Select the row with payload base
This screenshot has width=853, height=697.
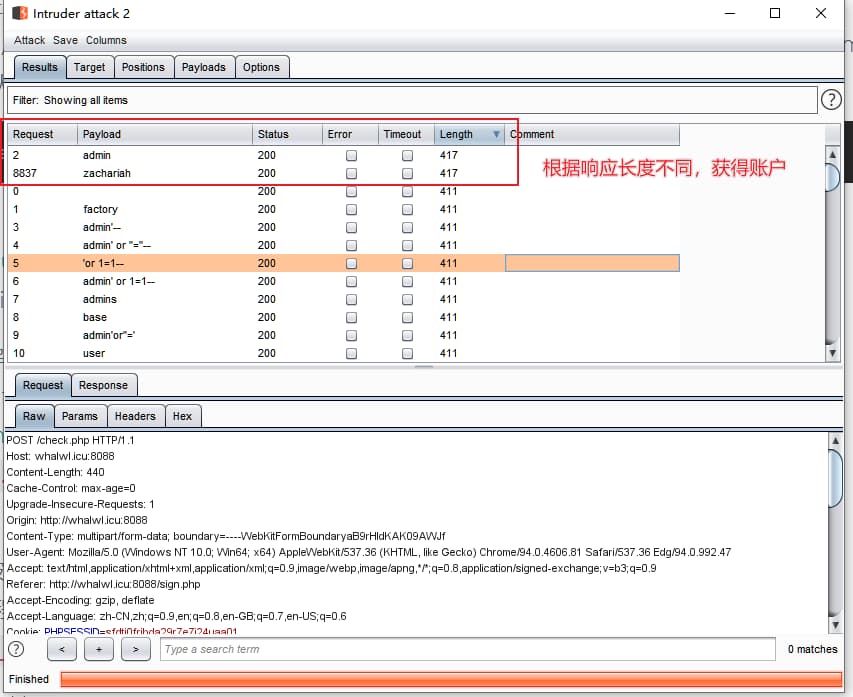click(x=343, y=317)
